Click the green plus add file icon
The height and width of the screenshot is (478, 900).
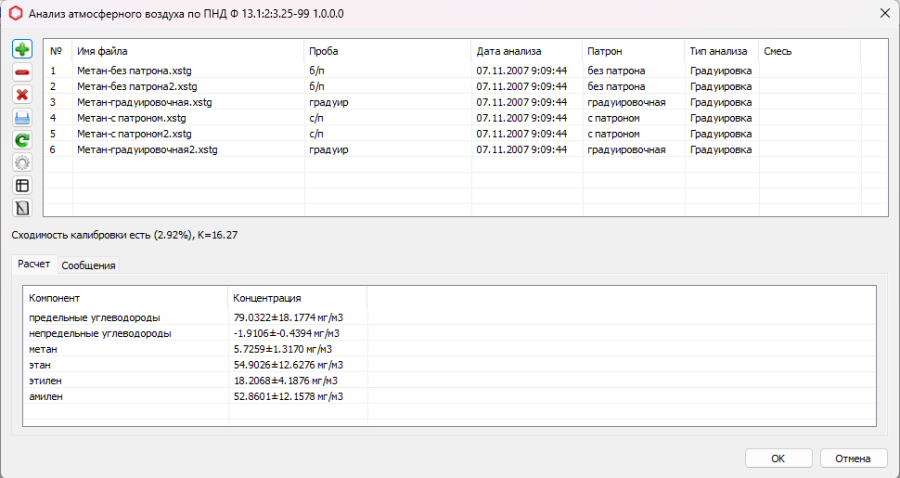(x=22, y=49)
